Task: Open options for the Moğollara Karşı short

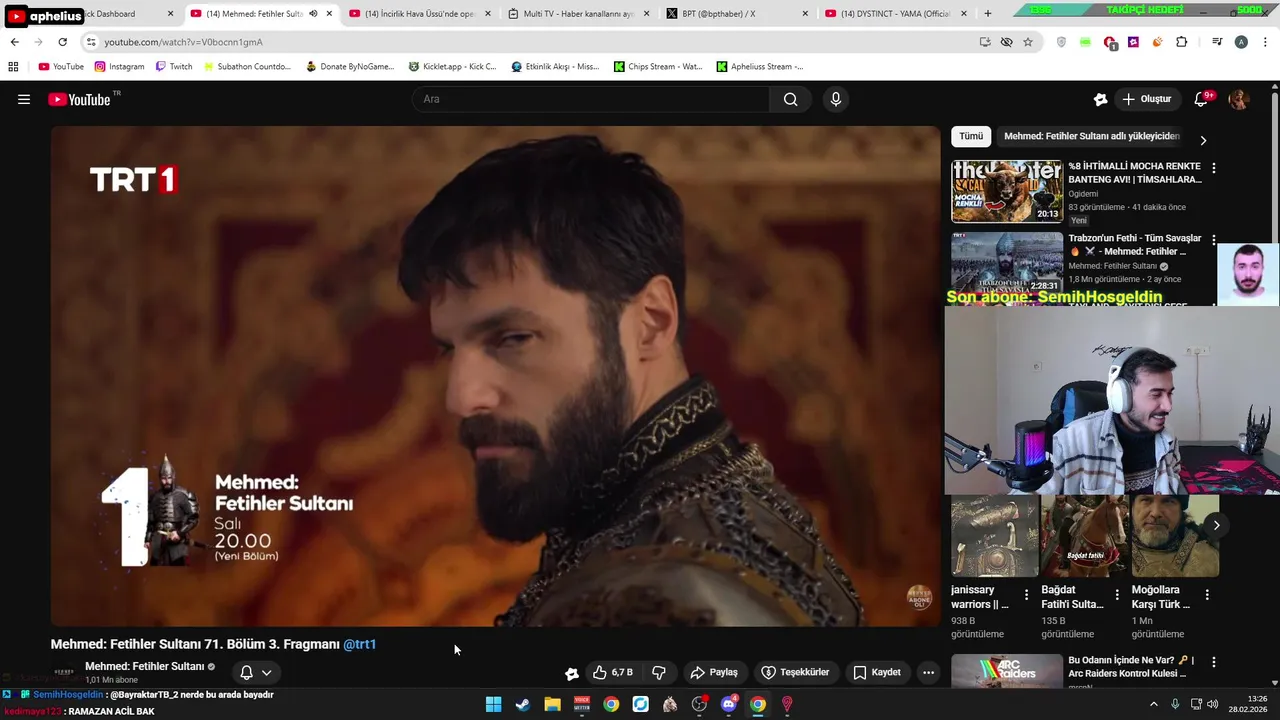Action: [1206, 595]
